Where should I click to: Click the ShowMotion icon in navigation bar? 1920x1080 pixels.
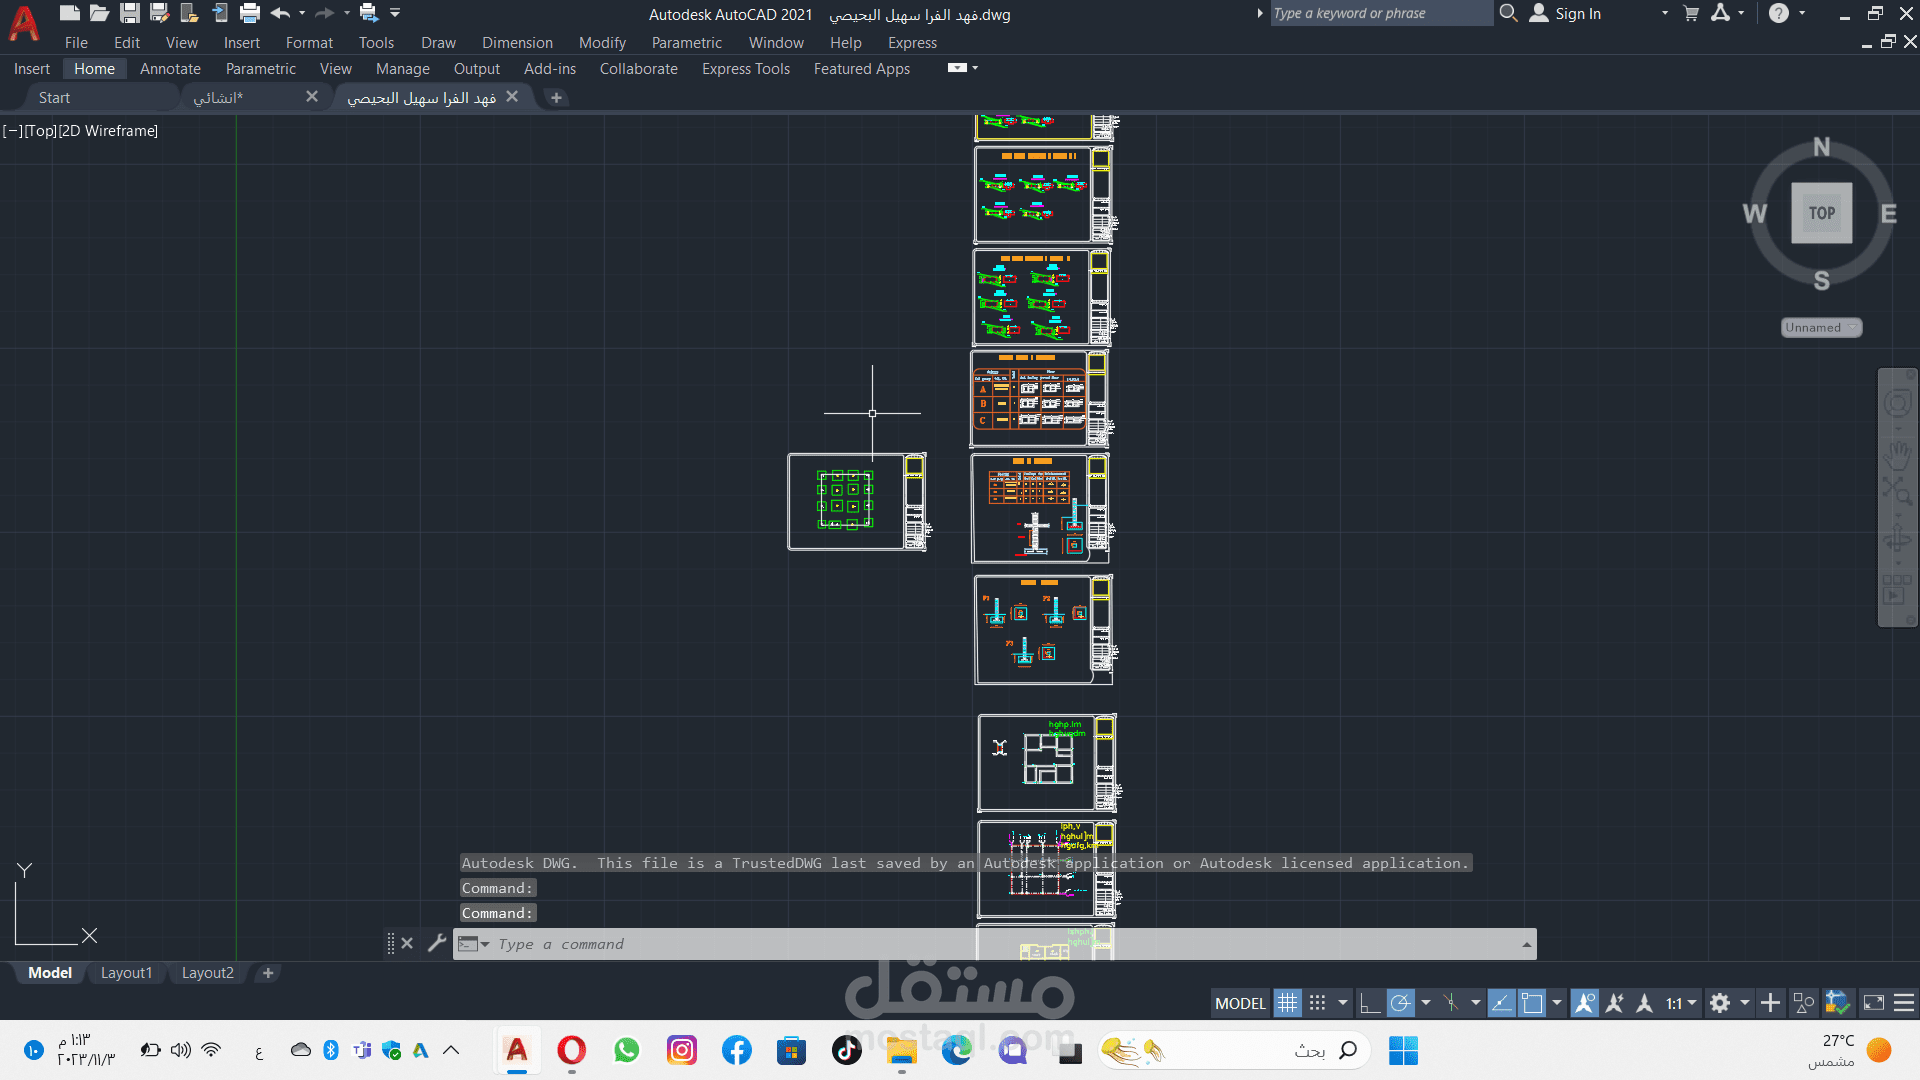[x=1897, y=589]
